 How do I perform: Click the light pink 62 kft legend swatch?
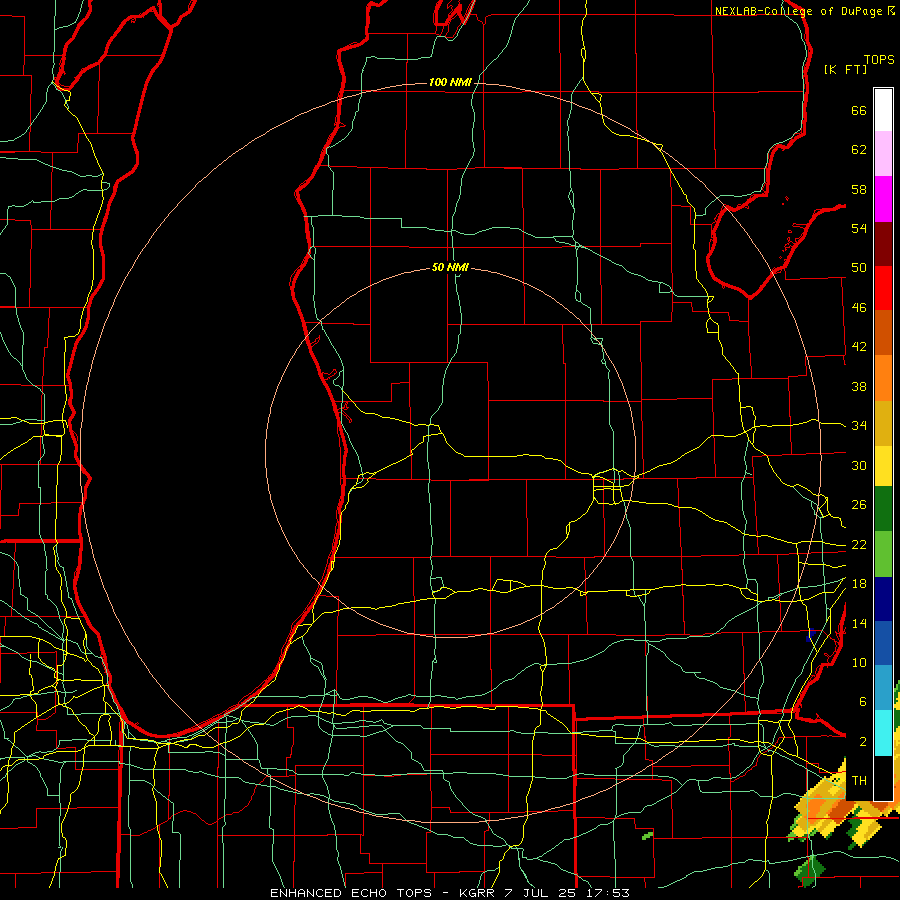coord(883,153)
